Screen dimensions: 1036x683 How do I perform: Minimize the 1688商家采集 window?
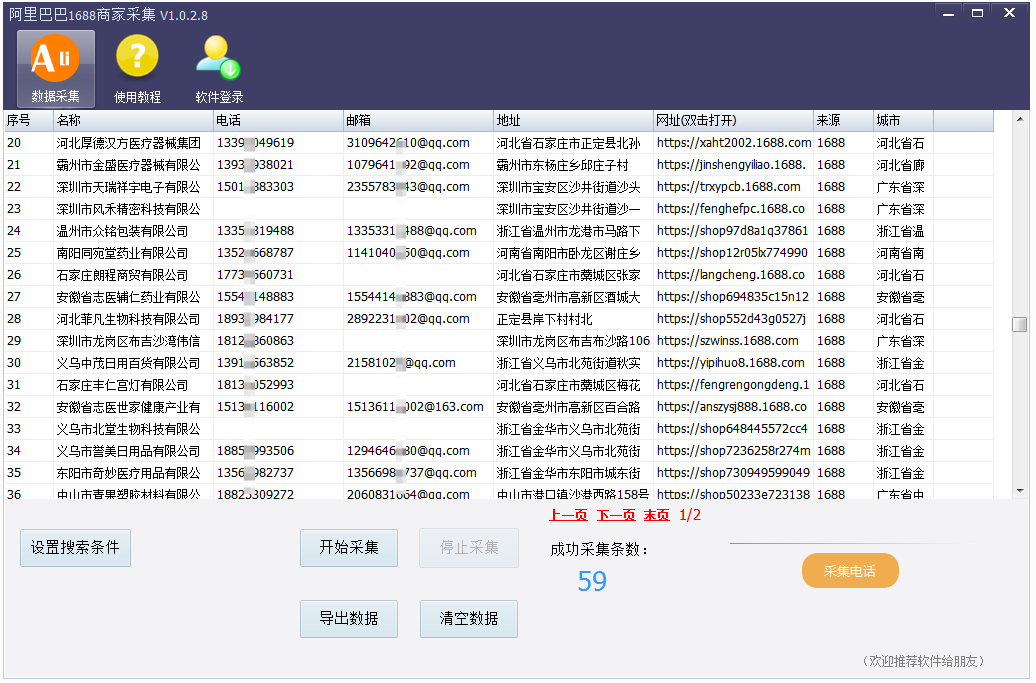click(949, 13)
